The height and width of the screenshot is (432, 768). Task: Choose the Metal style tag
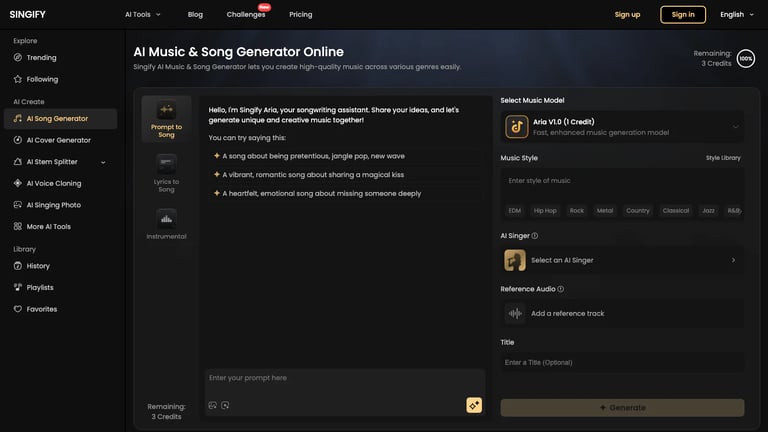pos(605,211)
